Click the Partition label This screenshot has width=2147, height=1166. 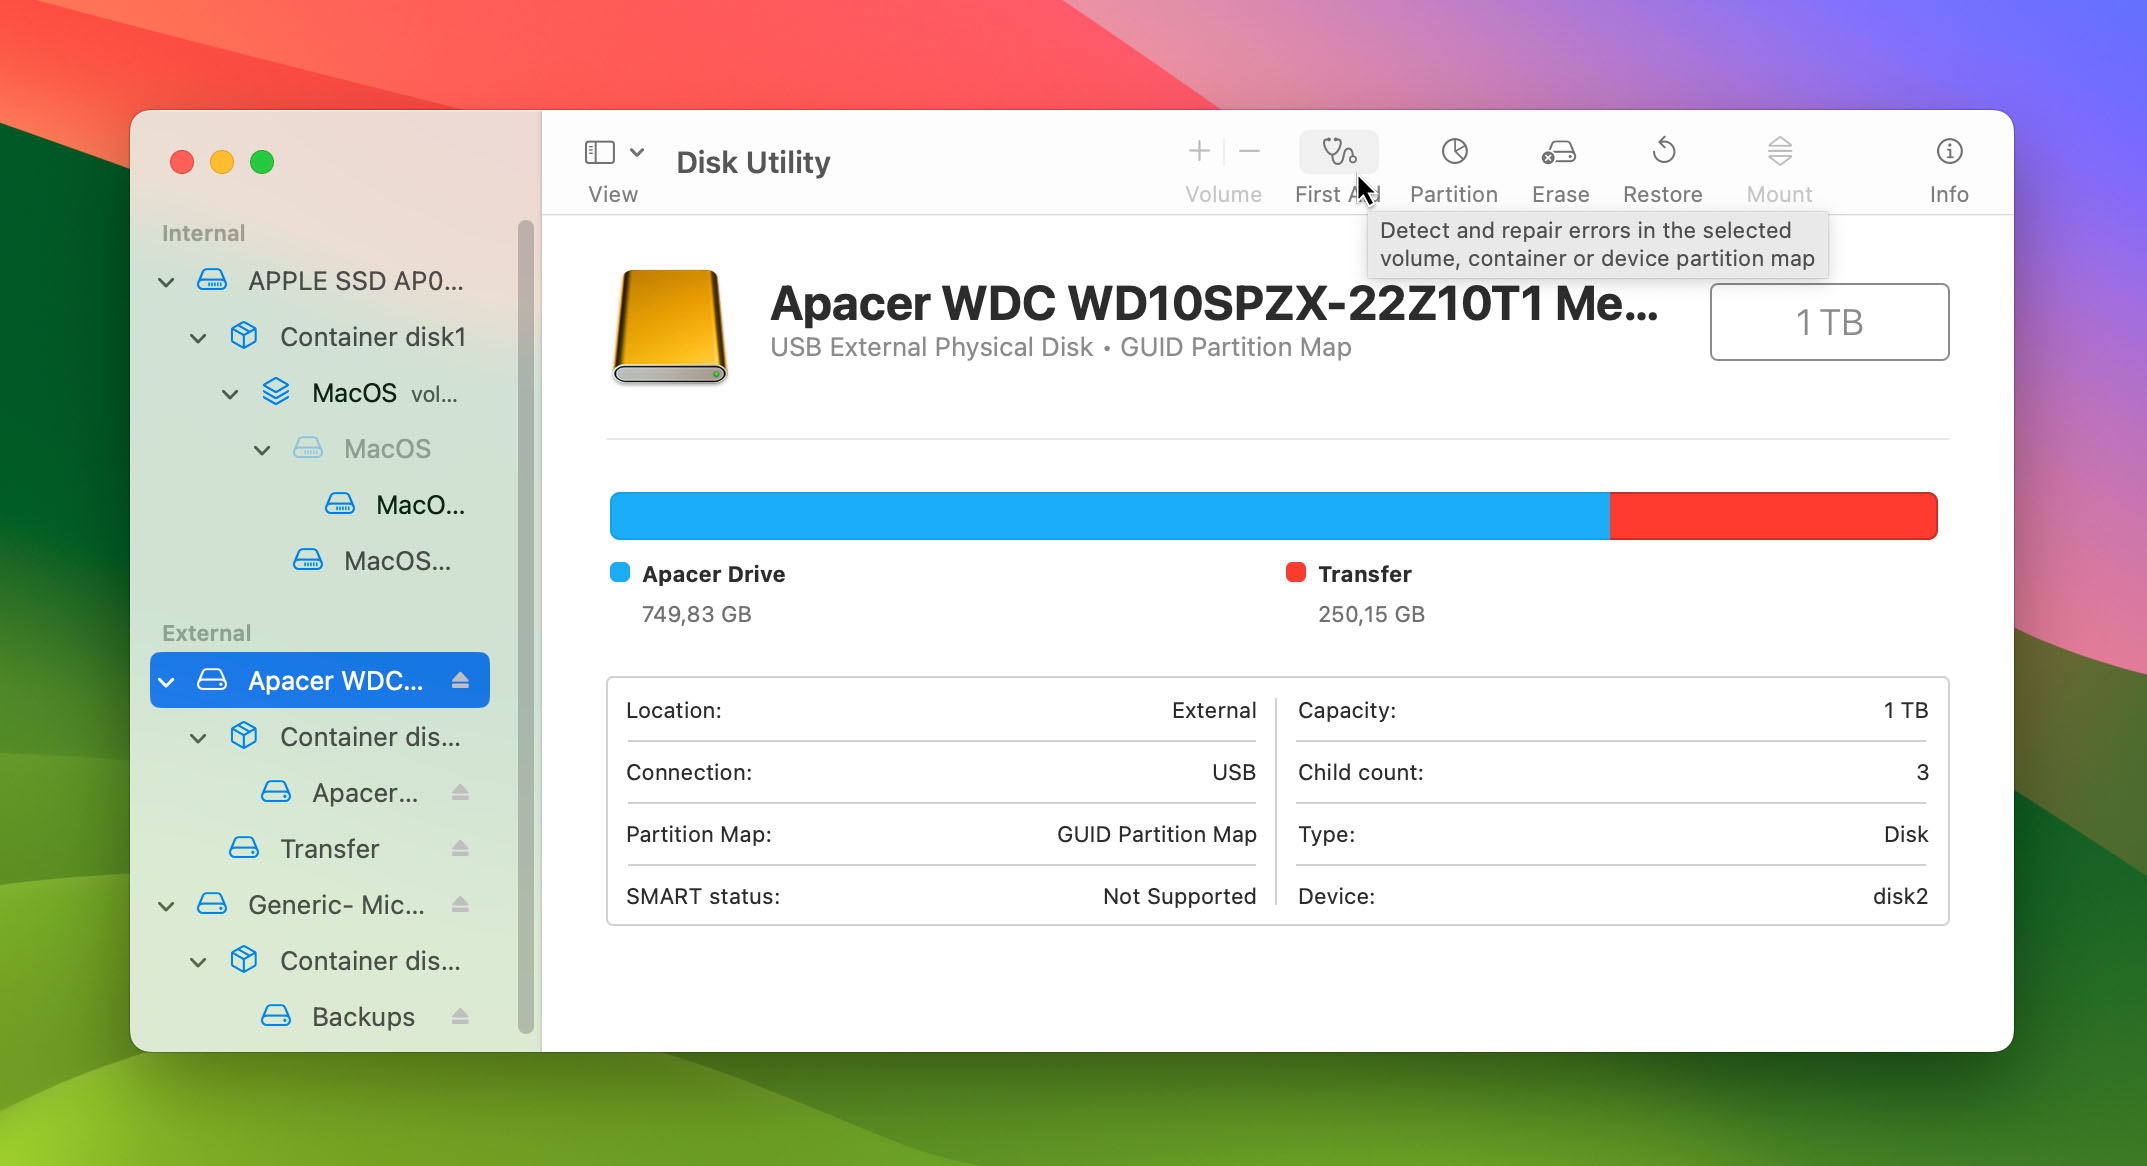tap(1454, 194)
